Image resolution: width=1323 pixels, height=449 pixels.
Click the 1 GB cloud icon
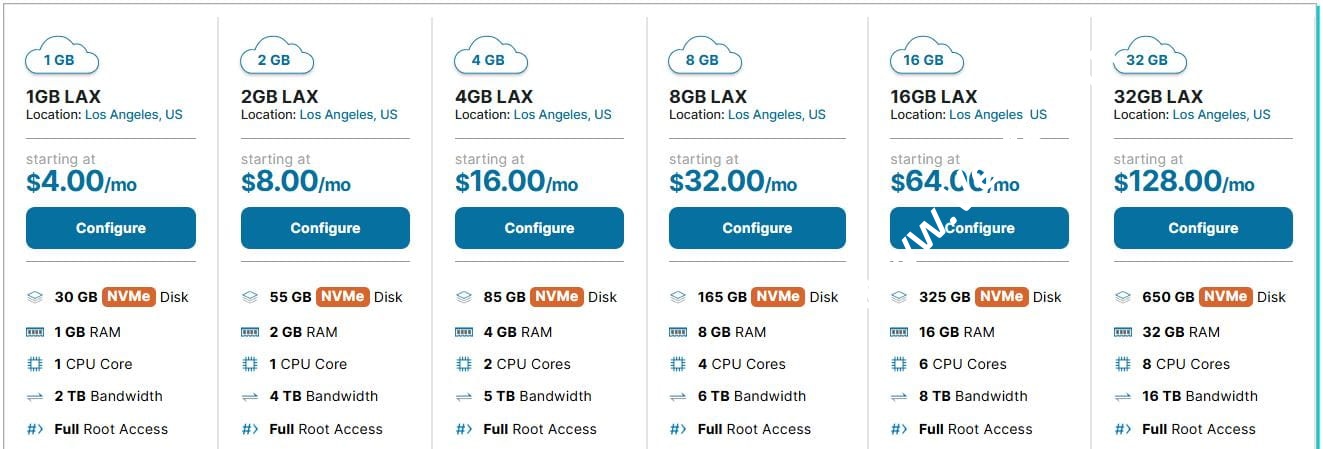61,58
